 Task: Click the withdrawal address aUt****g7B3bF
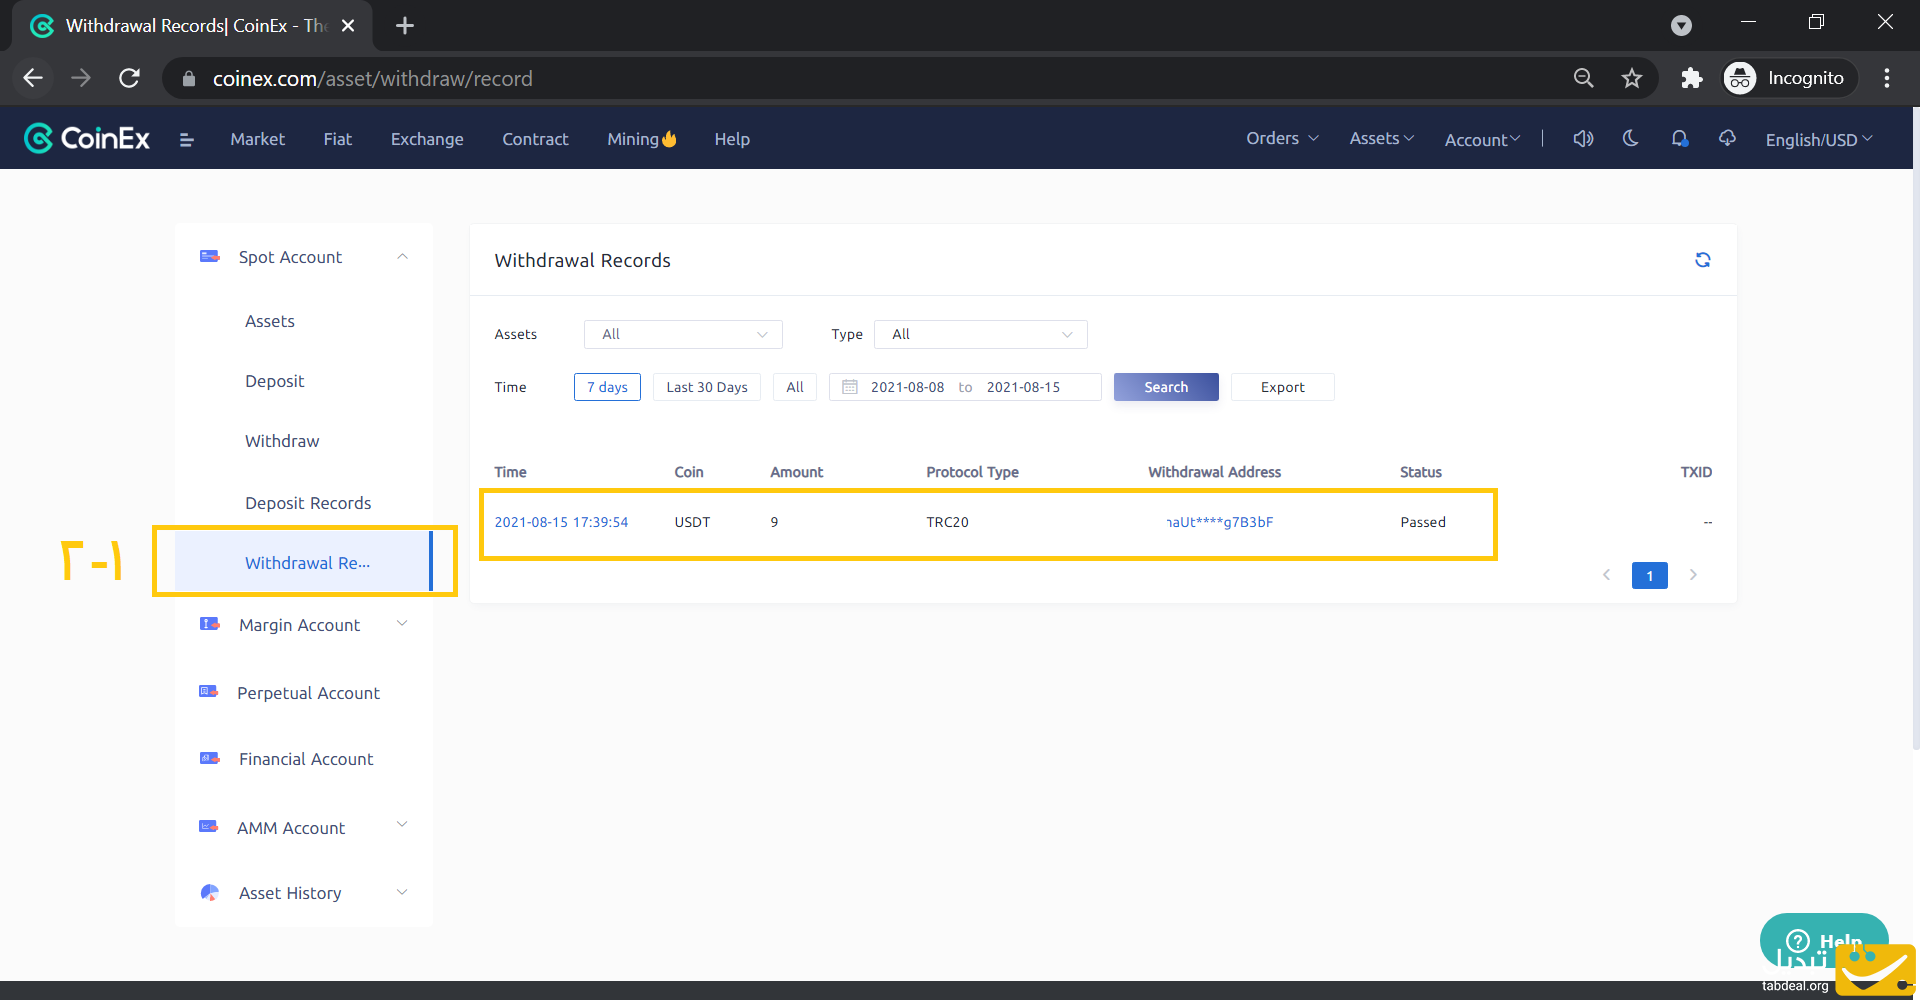(x=1219, y=522)
